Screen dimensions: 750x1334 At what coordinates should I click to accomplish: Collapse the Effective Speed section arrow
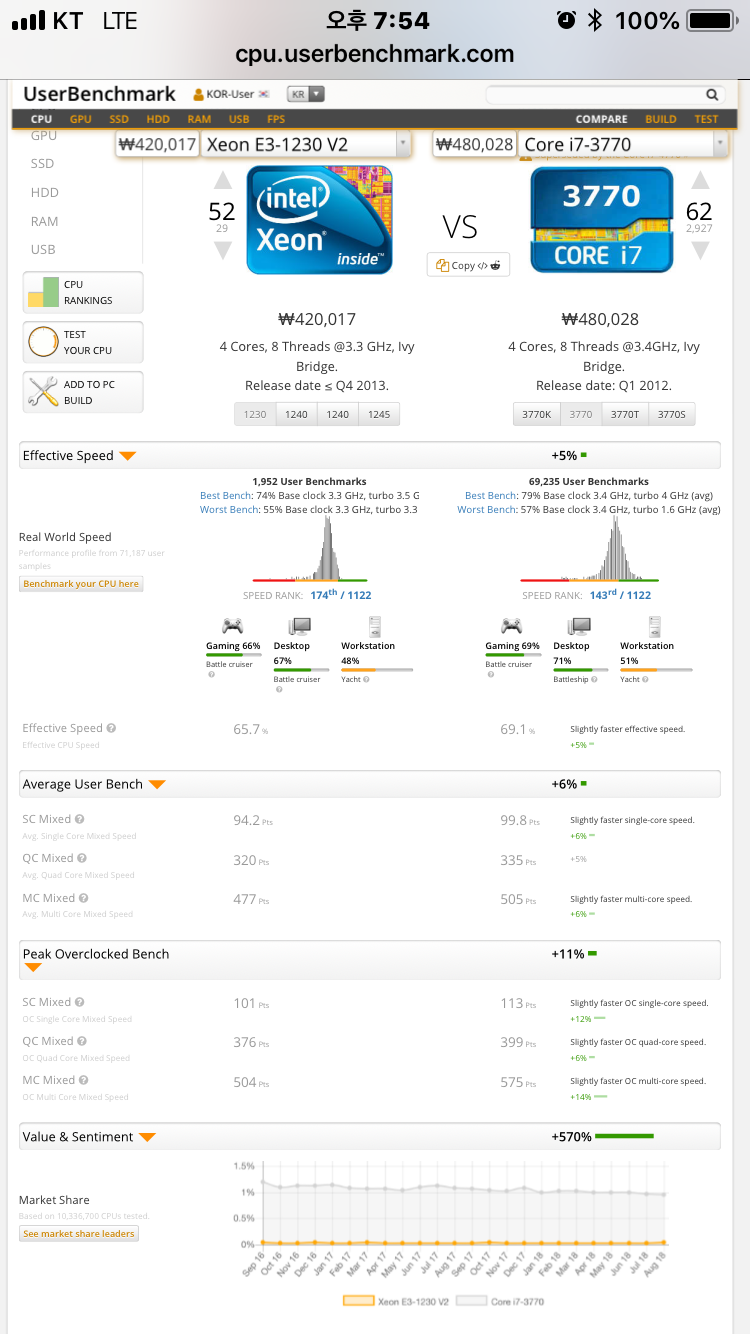[x=127, y=456]
